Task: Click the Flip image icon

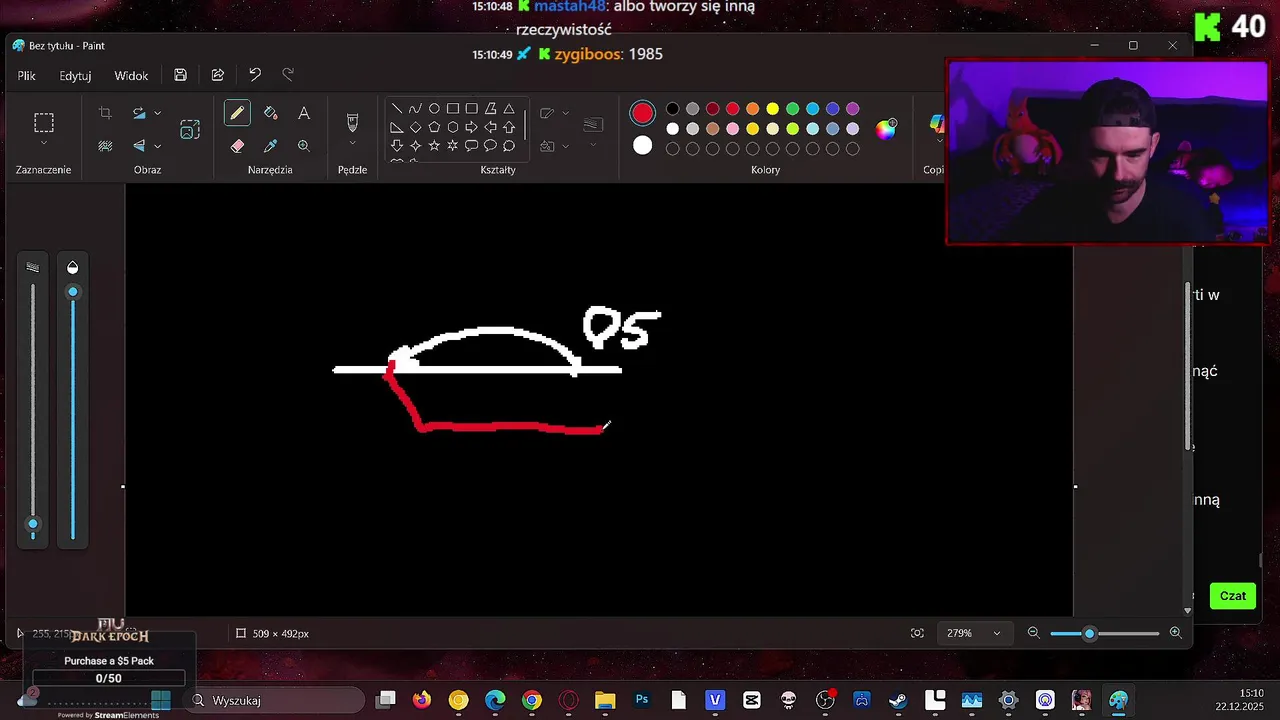Action: coord(139,146)
